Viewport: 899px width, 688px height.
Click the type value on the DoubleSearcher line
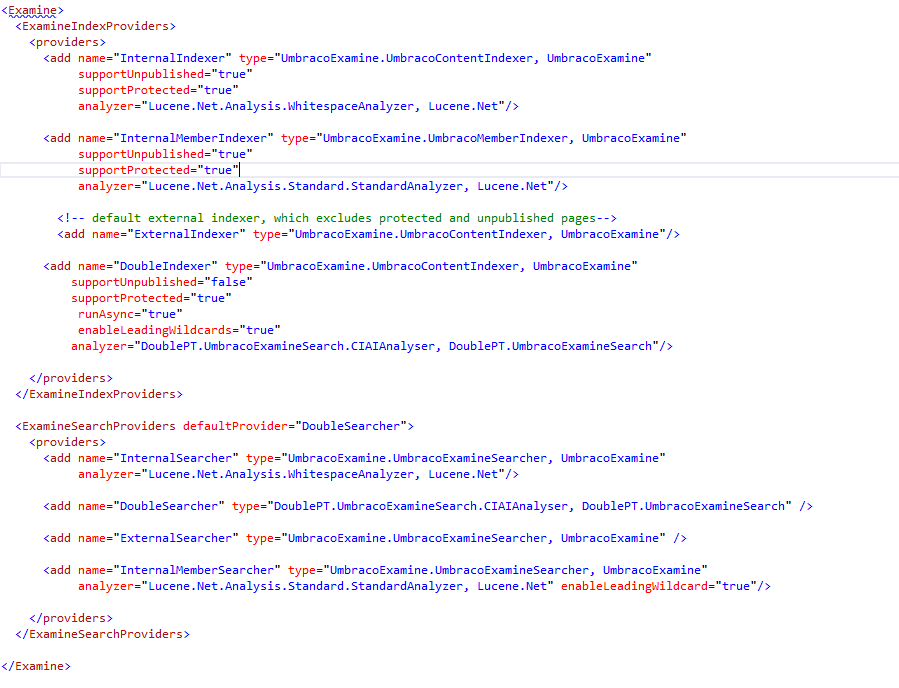click(x=529, y=507)
